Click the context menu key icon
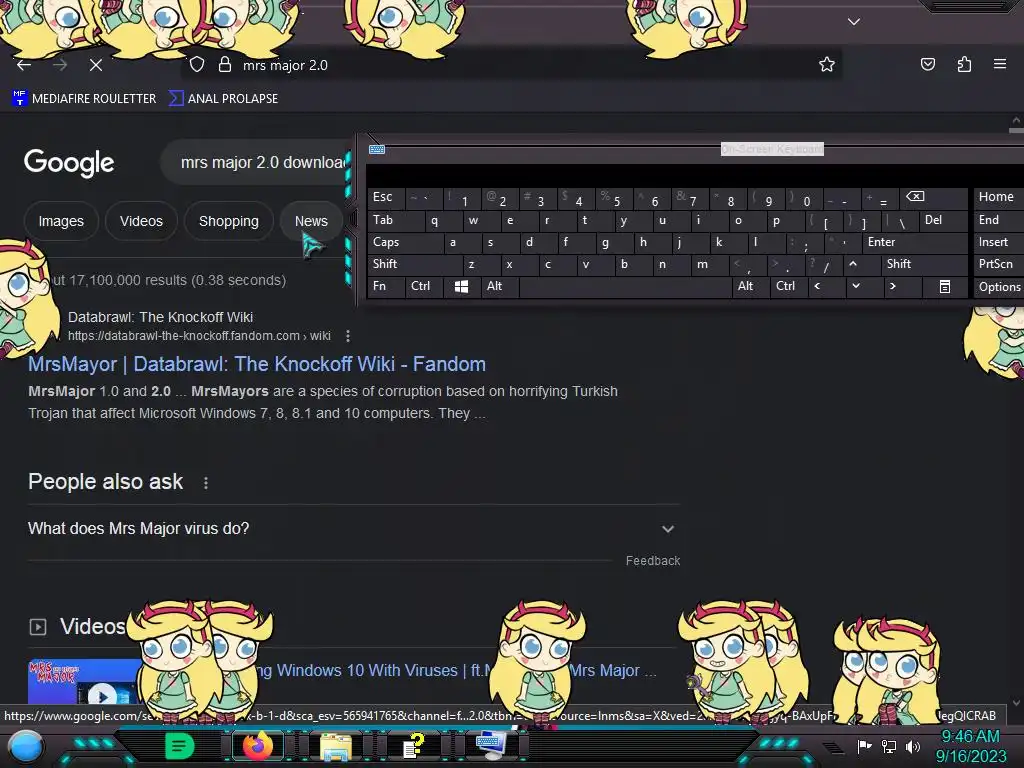The width and height of the screenshot is (1024, 768). 944,287
